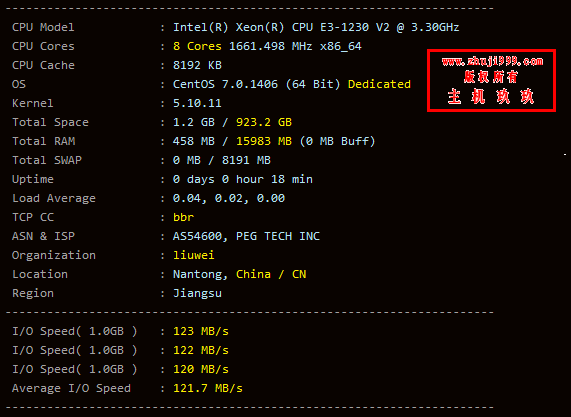
Task: Select '0 days 0 hour 18 min' uptime
Action: (x=243, y=179)
